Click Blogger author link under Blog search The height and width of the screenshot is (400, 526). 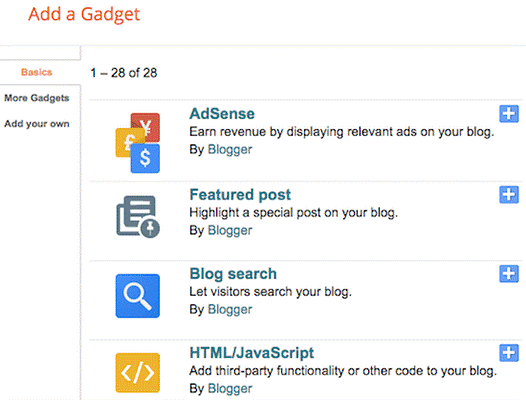click(230, 310)
